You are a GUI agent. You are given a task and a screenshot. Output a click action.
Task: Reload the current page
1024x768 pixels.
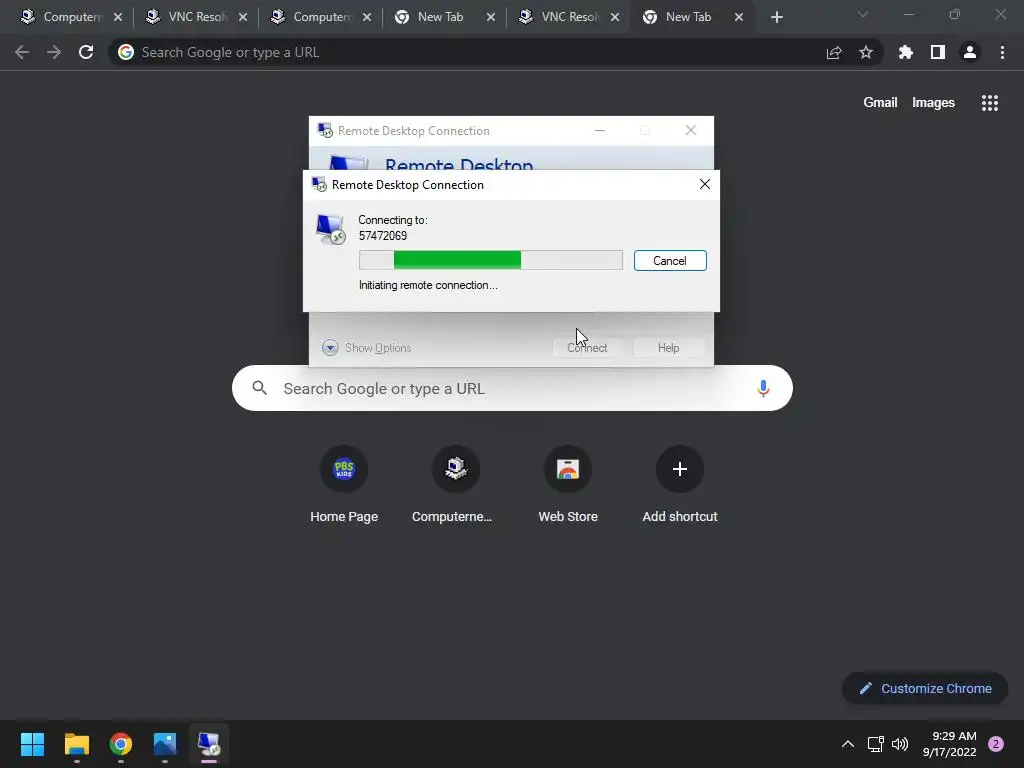pos(86,52)
